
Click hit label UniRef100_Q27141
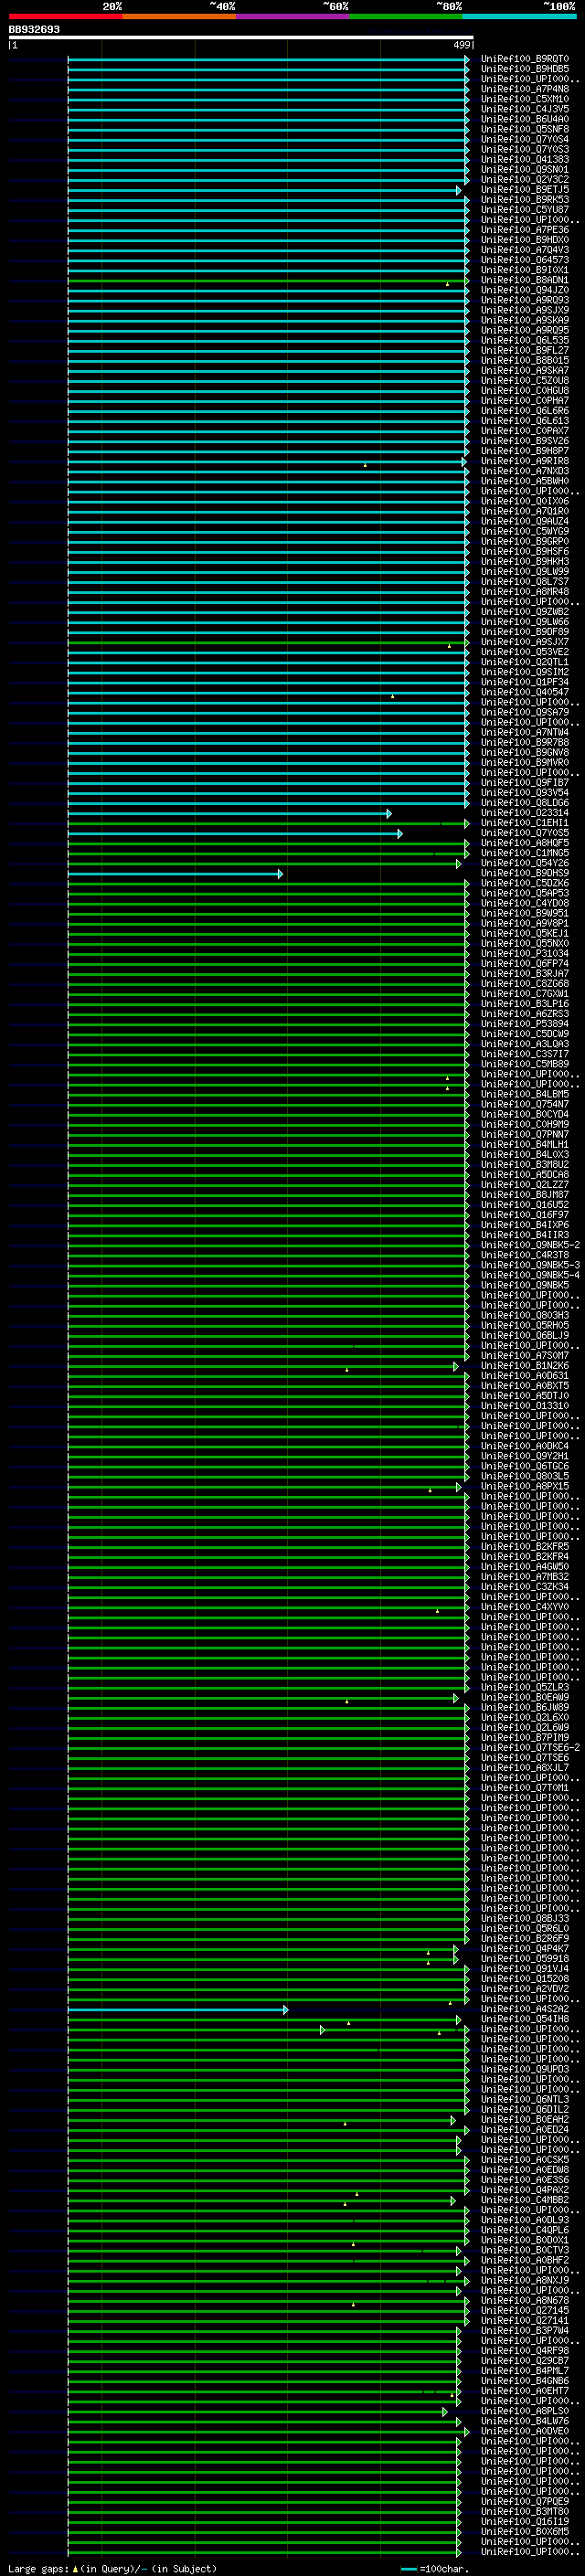[x=524, y=2321]
